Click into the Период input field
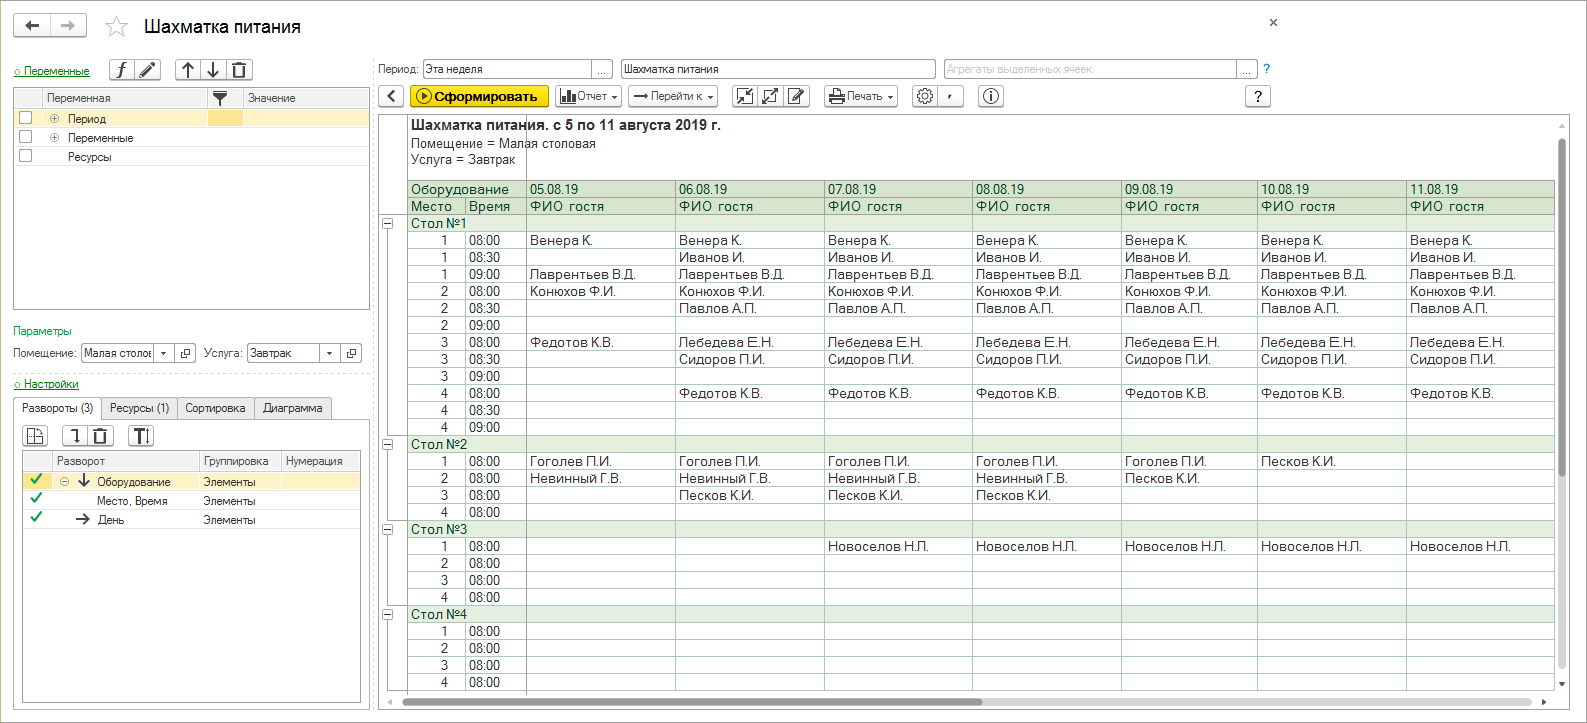Image resolution: width=1587 pixels, height=723 pixels. pos(507,69)
